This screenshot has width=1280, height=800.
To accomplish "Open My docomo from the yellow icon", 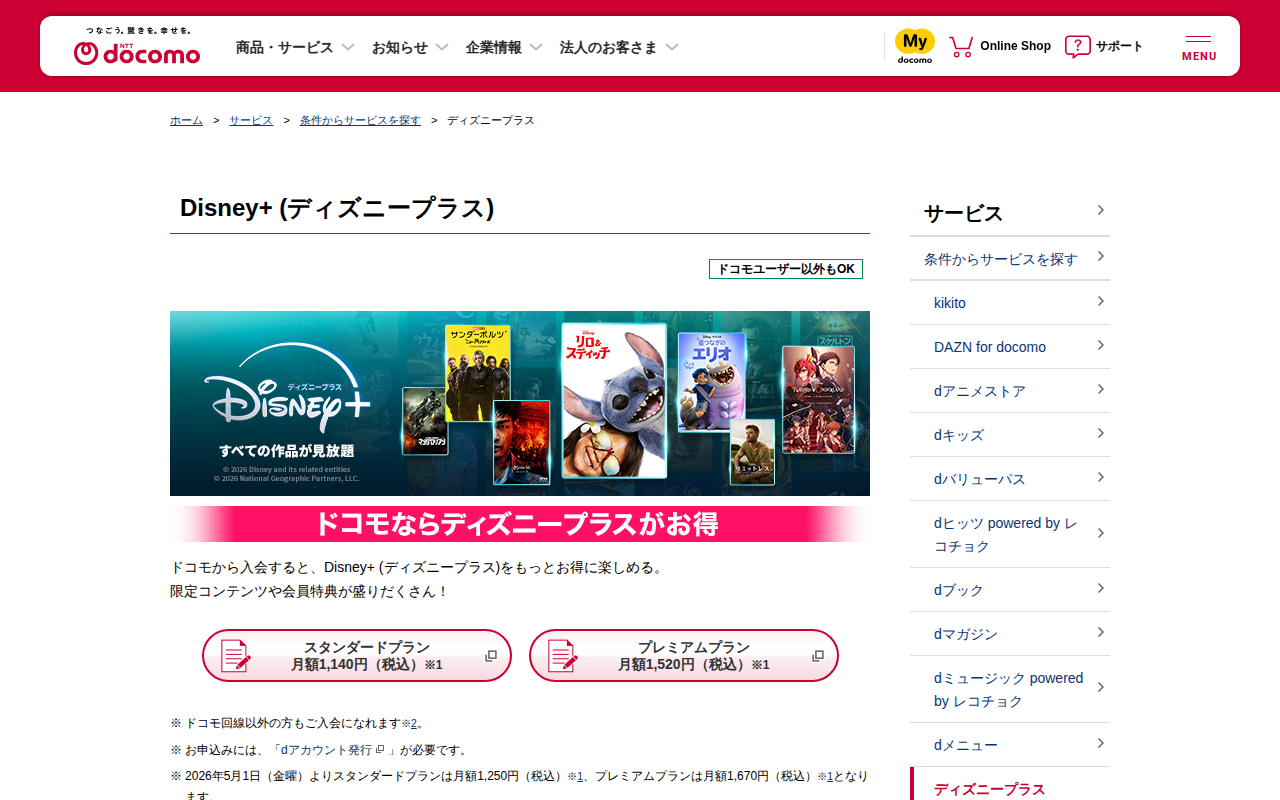I will coord(914,46).
